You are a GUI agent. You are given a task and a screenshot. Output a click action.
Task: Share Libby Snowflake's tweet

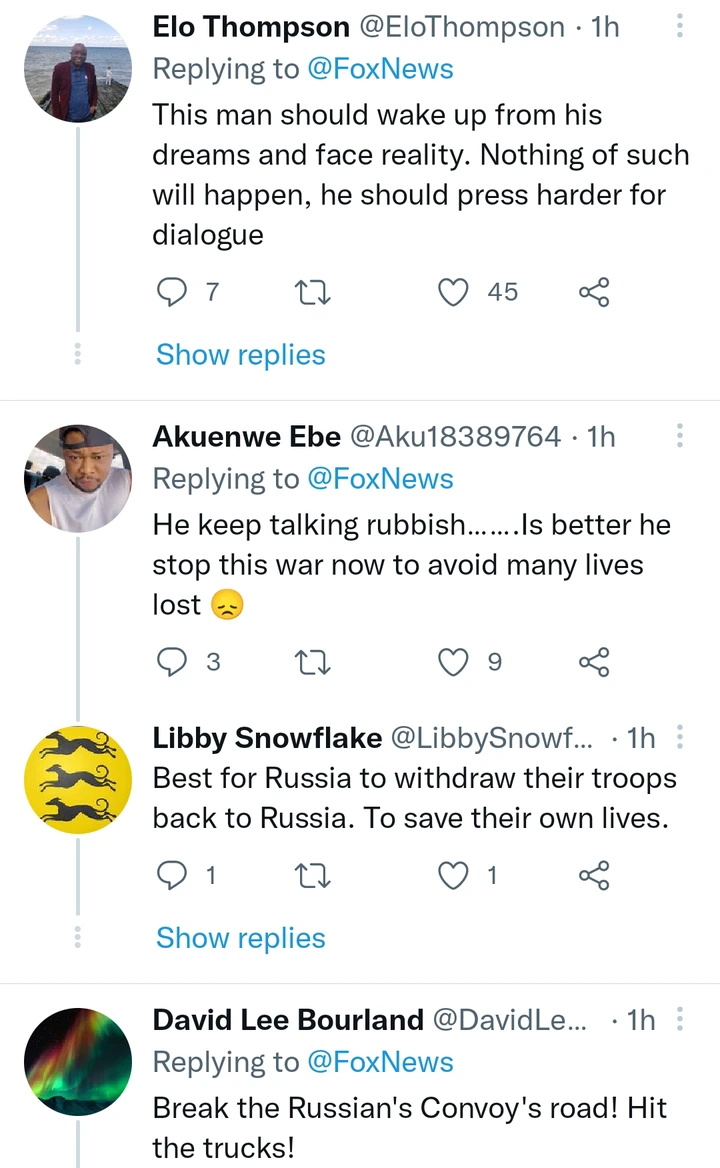pos(594,876)
